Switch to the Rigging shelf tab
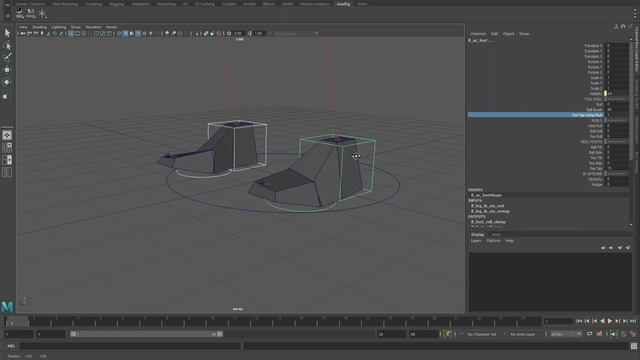 pos(116,4)
